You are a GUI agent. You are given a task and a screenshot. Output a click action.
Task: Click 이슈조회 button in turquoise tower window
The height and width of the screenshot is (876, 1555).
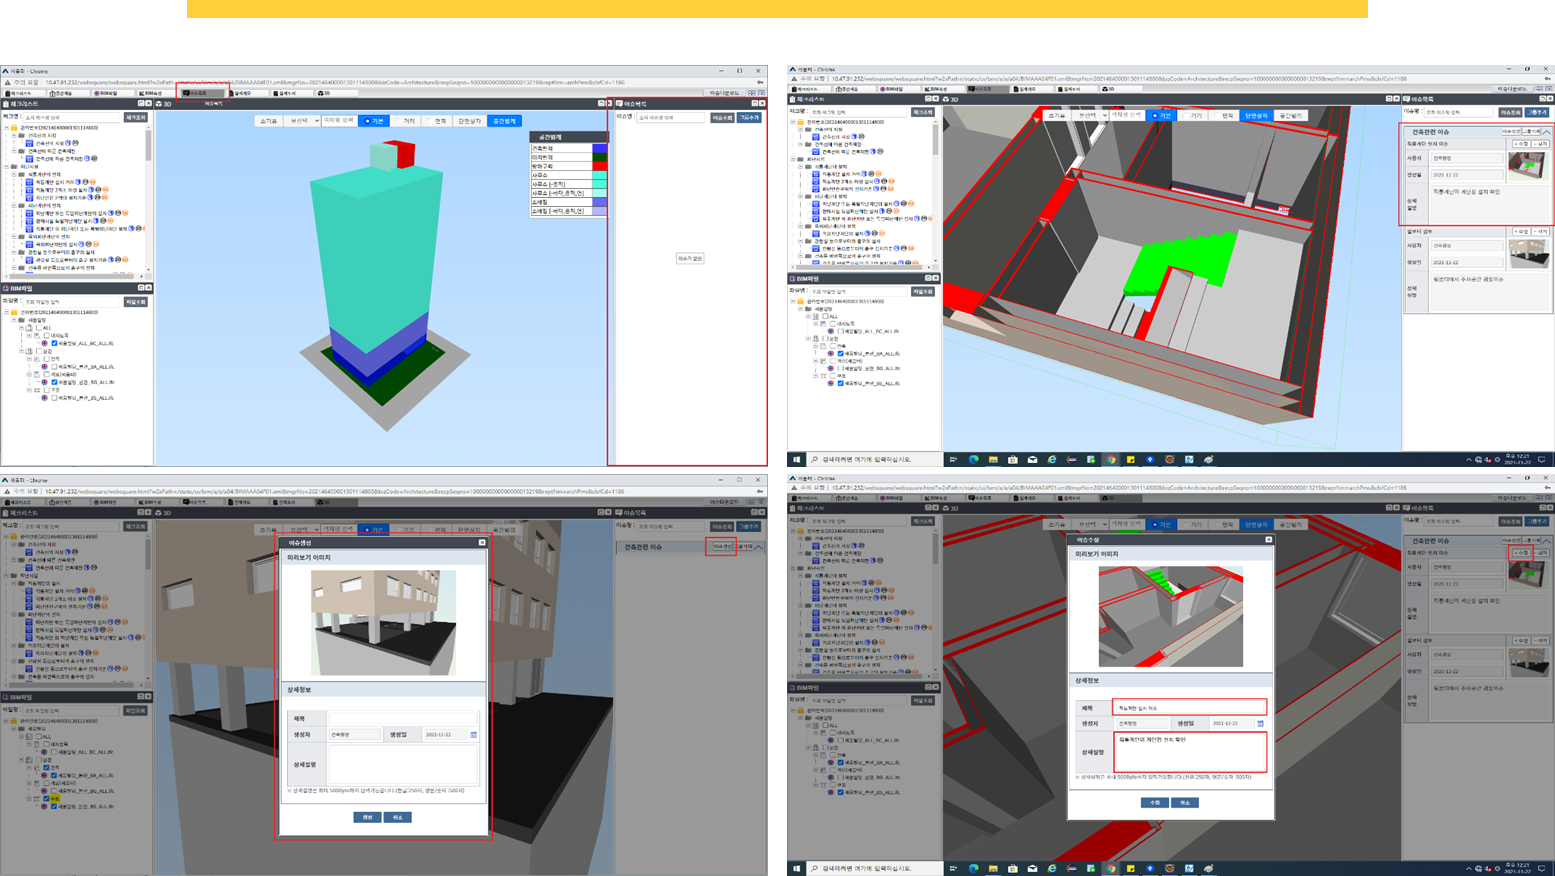tap(723, 118)
